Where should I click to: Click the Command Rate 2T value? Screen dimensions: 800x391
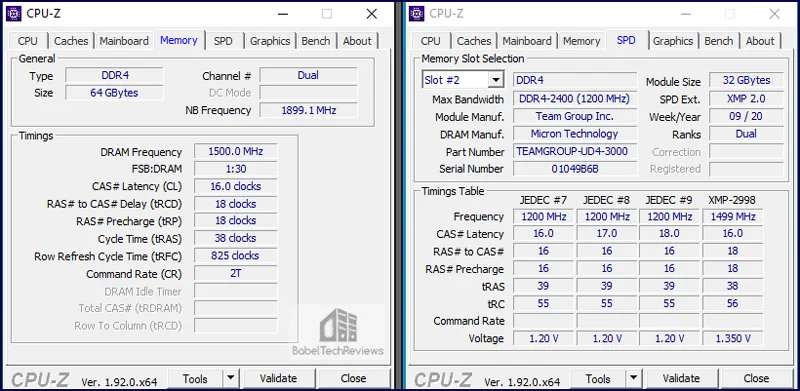click(236, 273)
